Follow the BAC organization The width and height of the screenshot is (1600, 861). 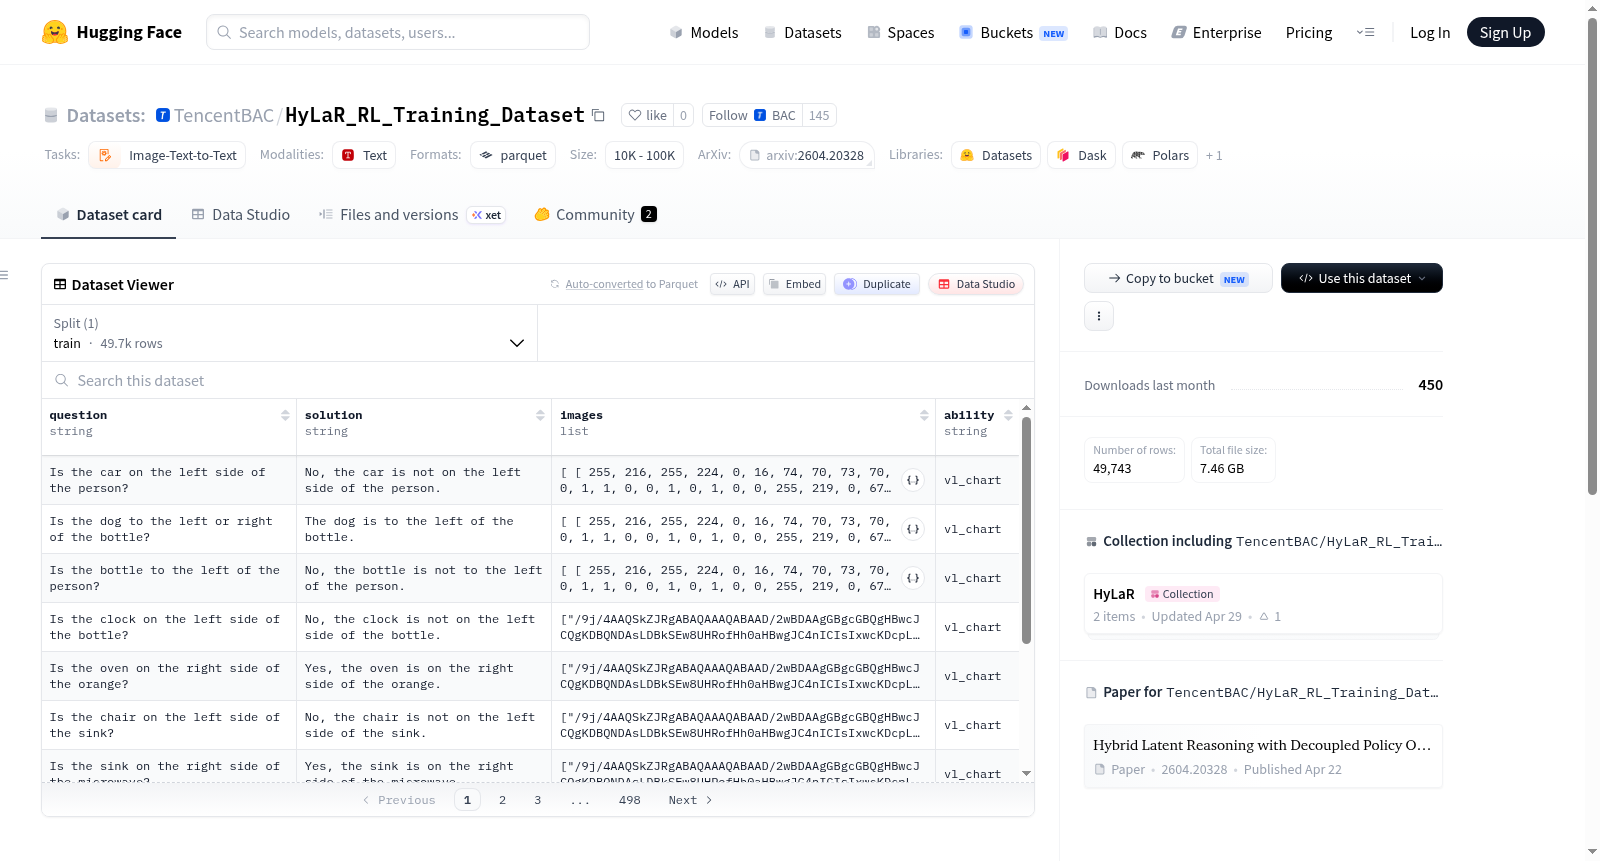[752, 115]
